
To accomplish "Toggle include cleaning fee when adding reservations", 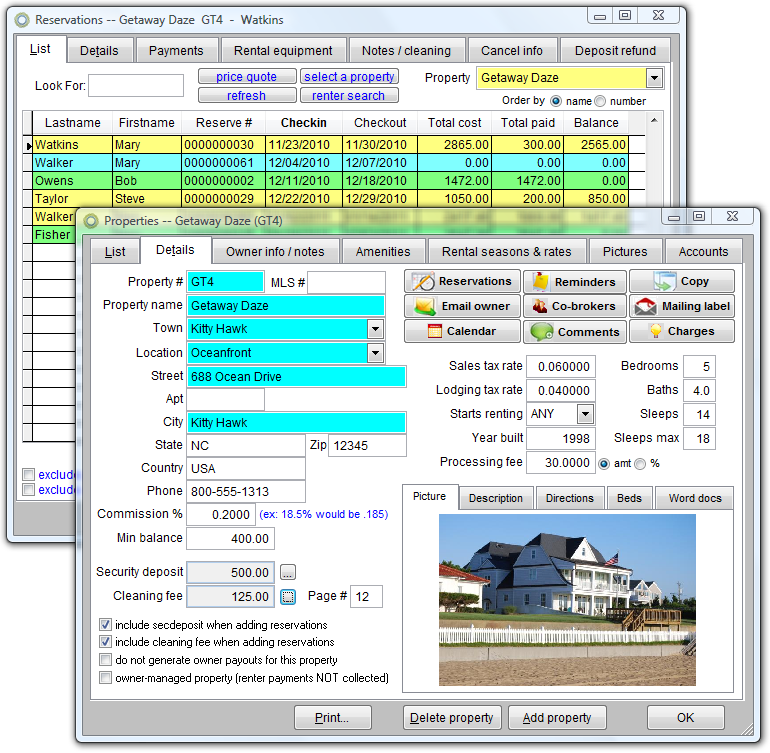I will coord(105,642).
